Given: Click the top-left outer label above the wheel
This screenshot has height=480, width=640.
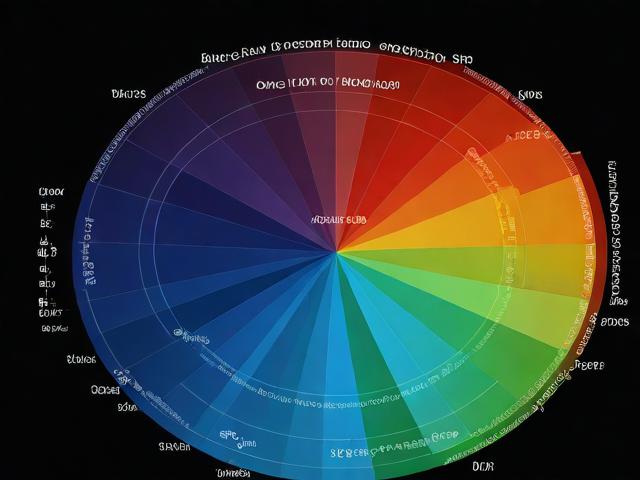Looking at the screenshot, I should coord(128,94).
